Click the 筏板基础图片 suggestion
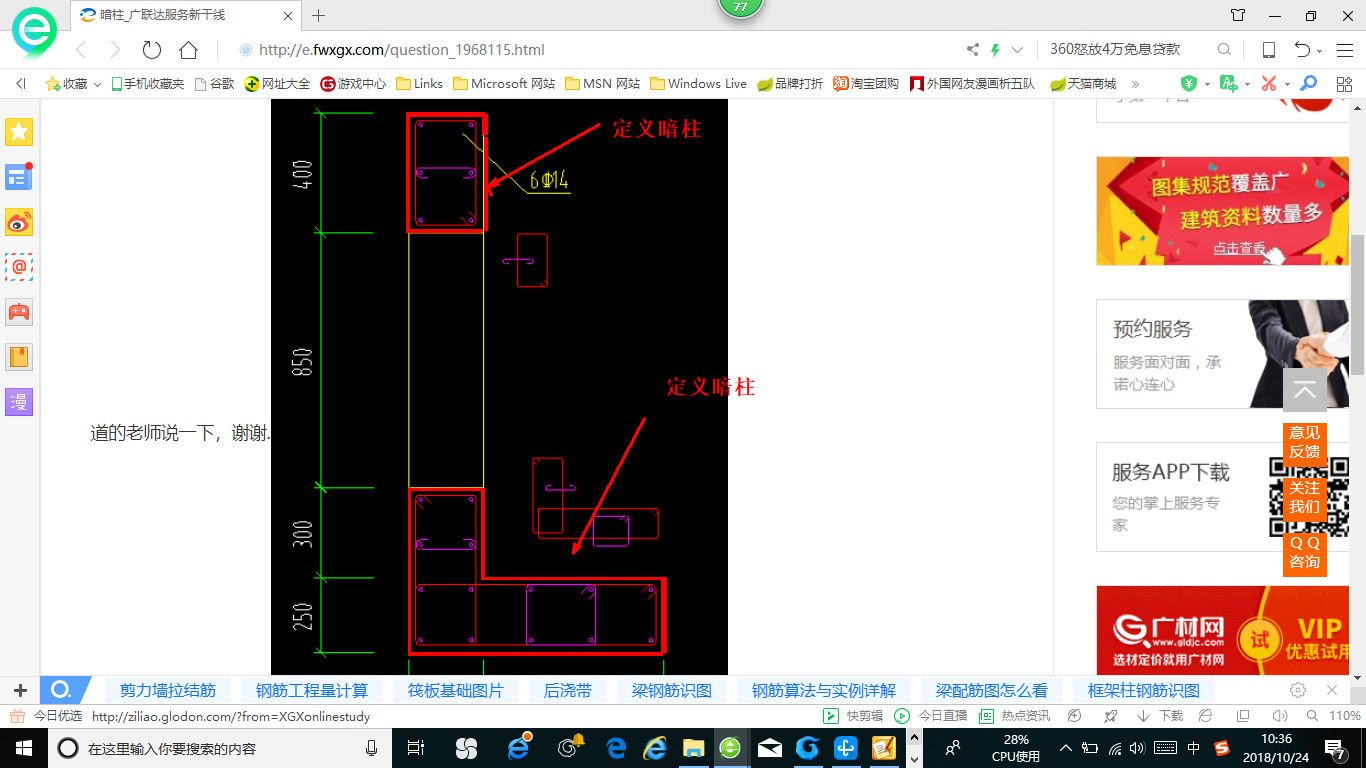The height and width of the screenshot is (768, 1366). [x=456, y=690]
